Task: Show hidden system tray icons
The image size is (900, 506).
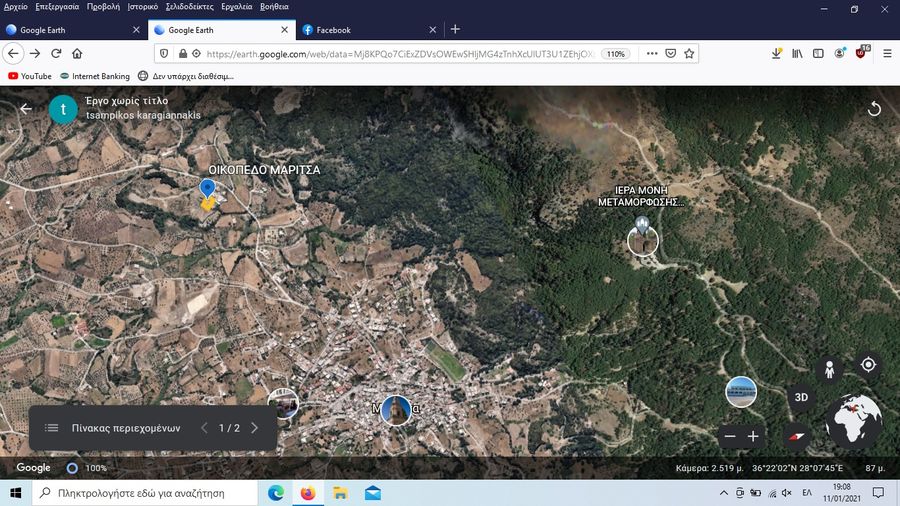Action: [724, 493]
